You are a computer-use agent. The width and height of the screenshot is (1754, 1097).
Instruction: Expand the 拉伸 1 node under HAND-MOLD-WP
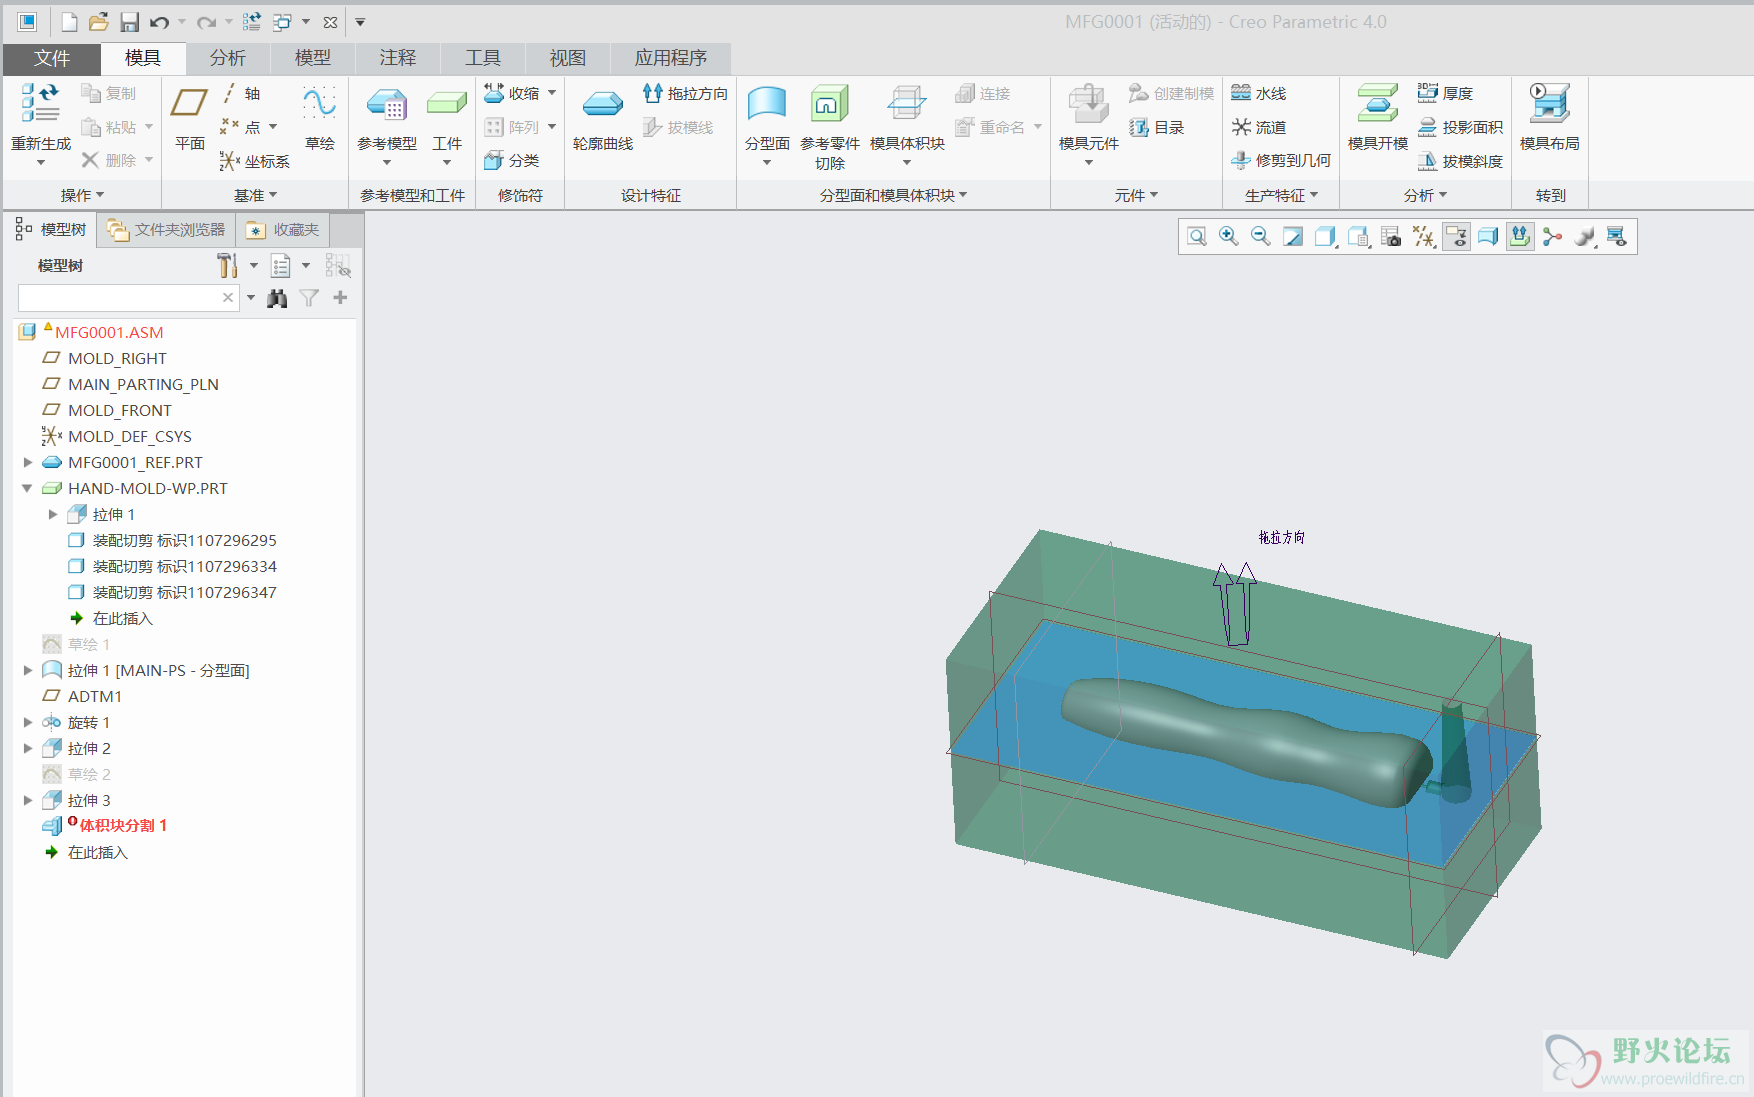pos(53,514)
